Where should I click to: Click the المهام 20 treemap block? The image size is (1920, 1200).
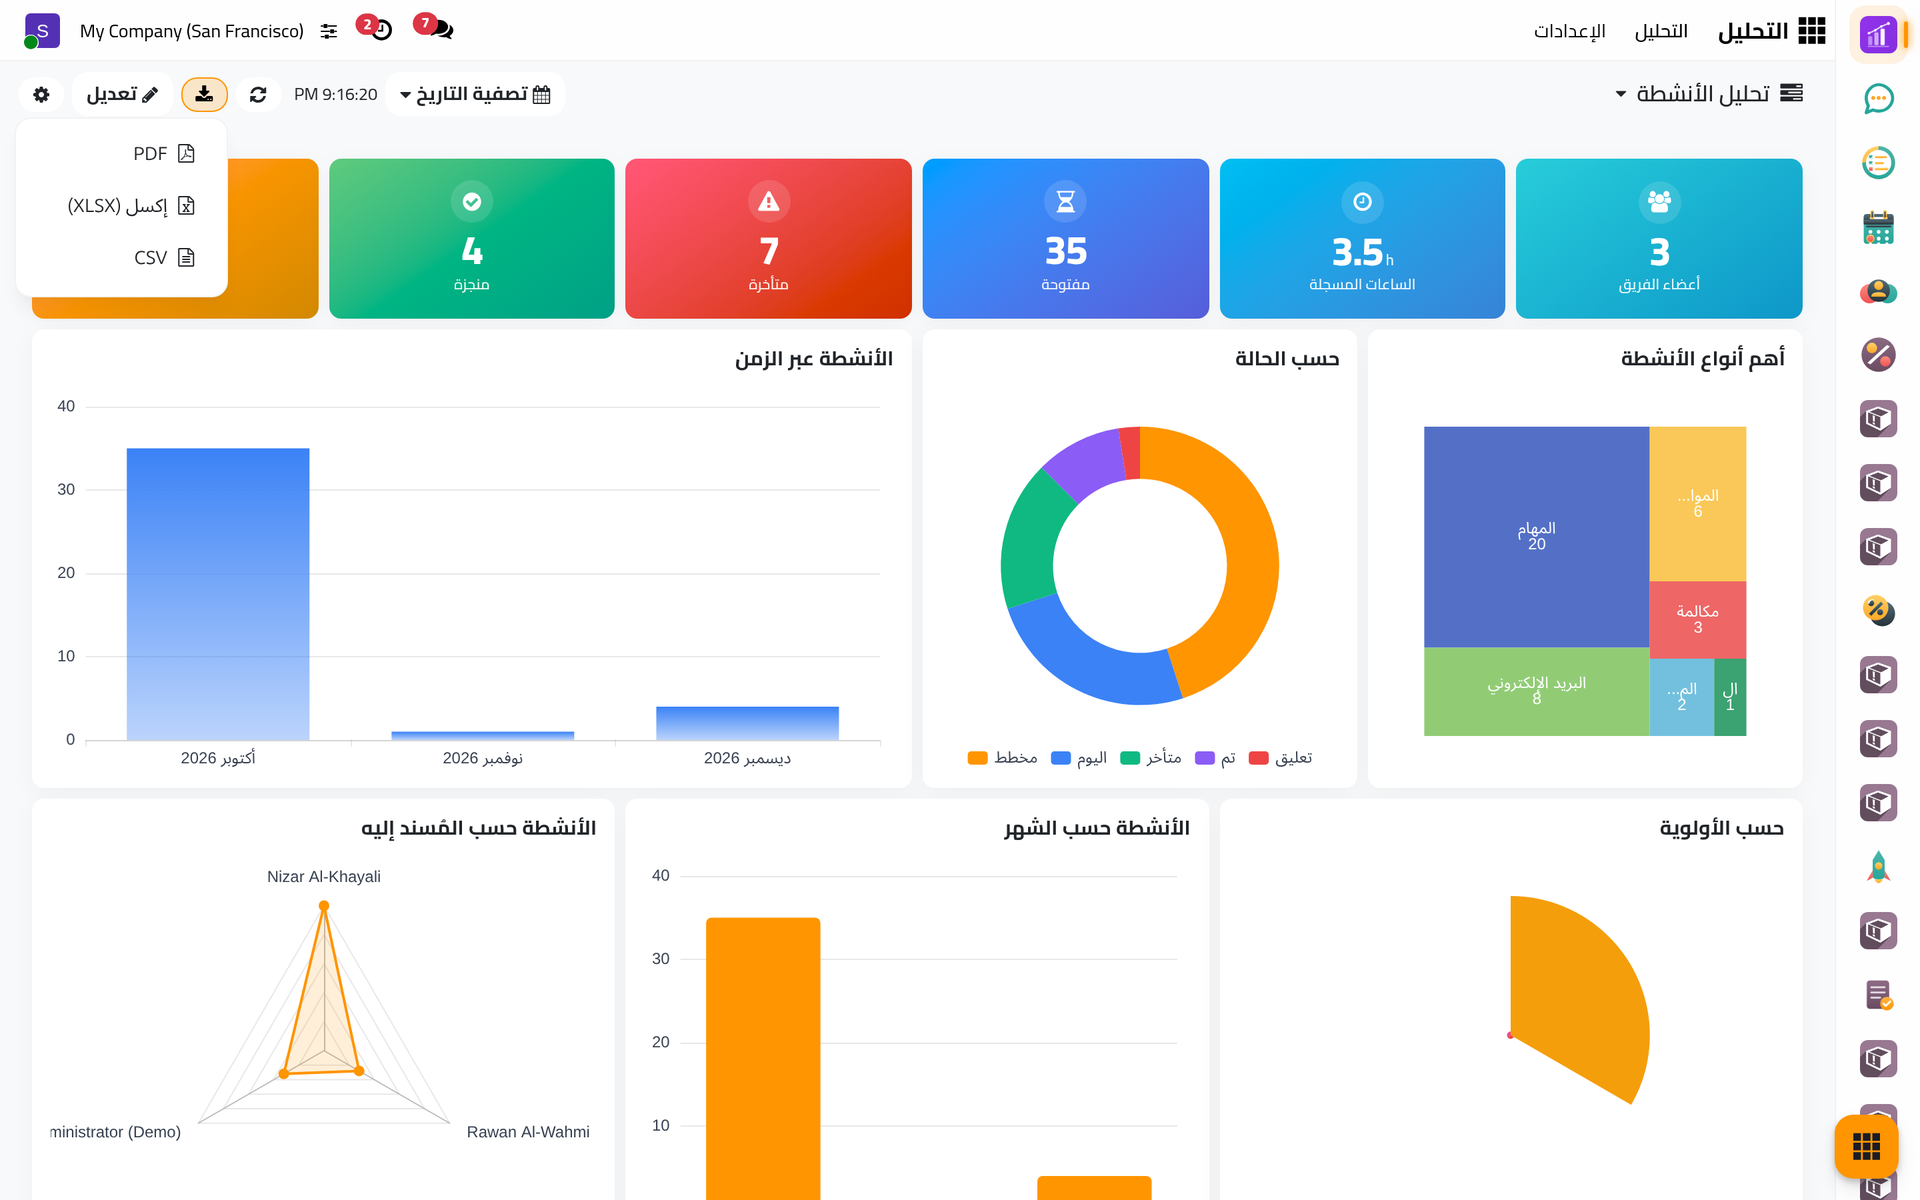tap(1536, 537)
